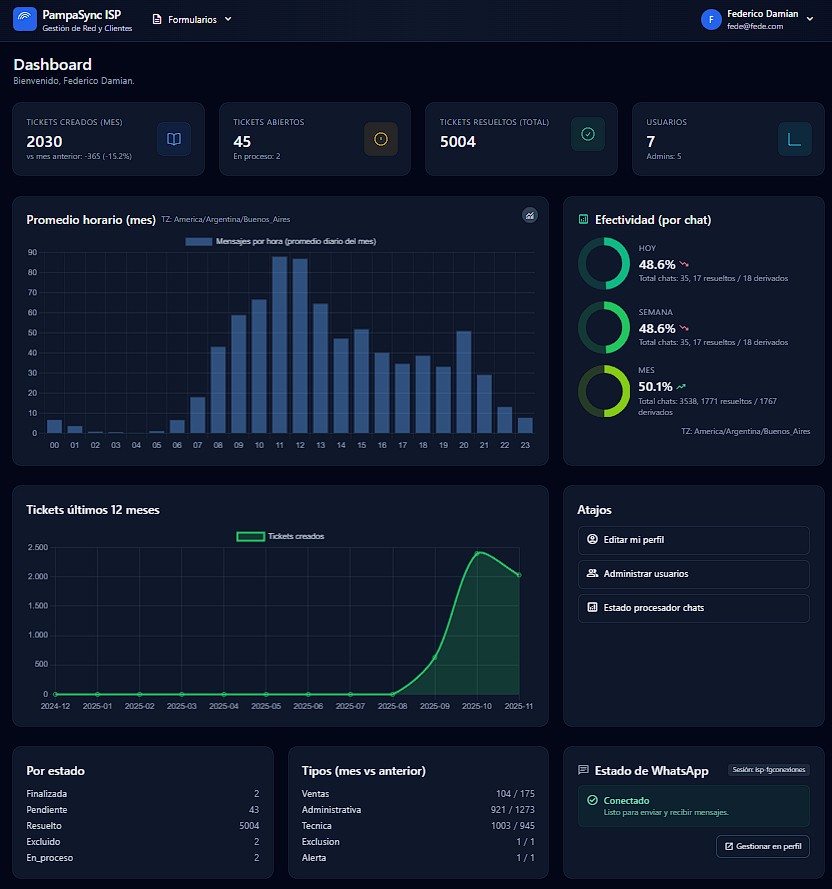Image resolution: width=832 pixels, height=889 pixels.
Task: Click the Gestionar en perfil button
Action: point(762,845)
